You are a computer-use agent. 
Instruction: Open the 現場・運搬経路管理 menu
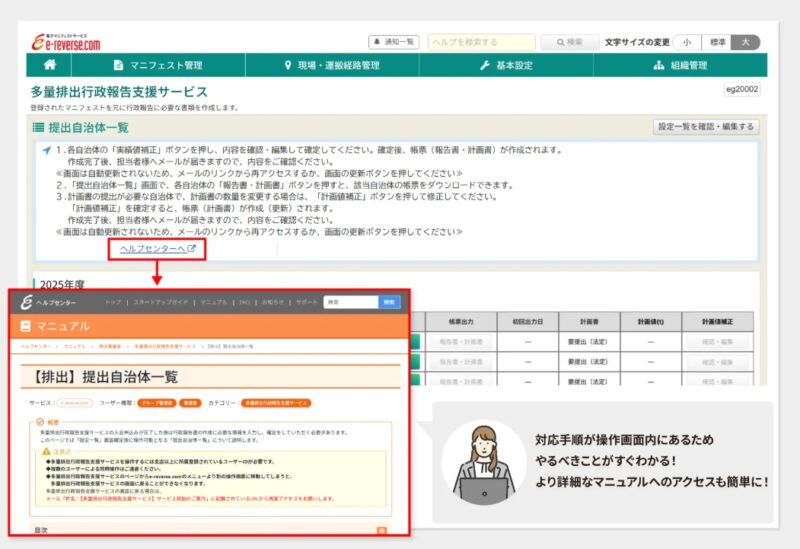pyautogui.click(x=331, y=65)
